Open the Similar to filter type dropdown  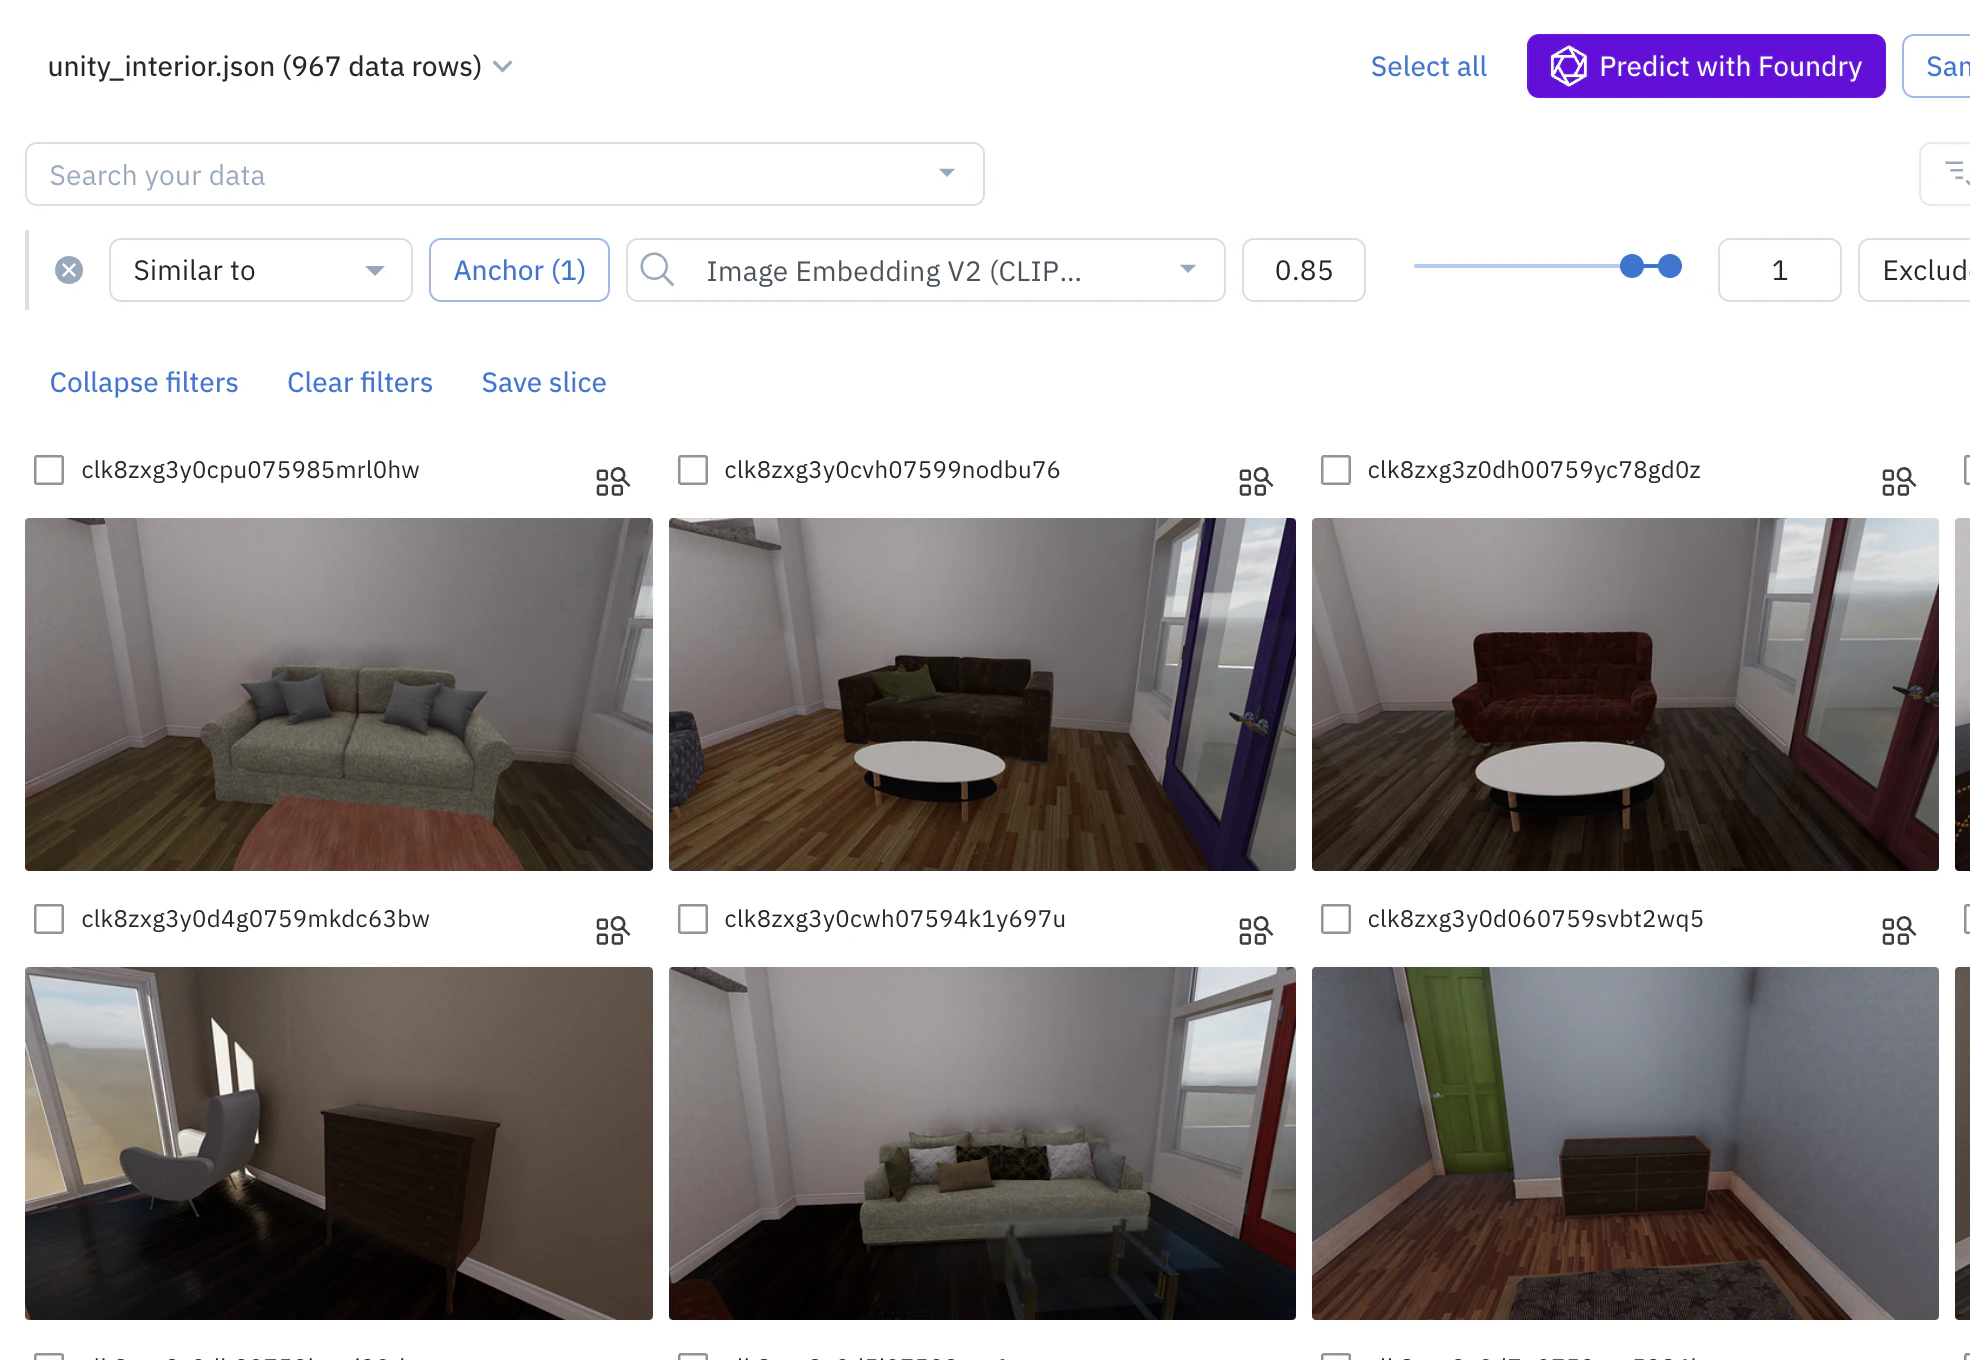[260, 270]
